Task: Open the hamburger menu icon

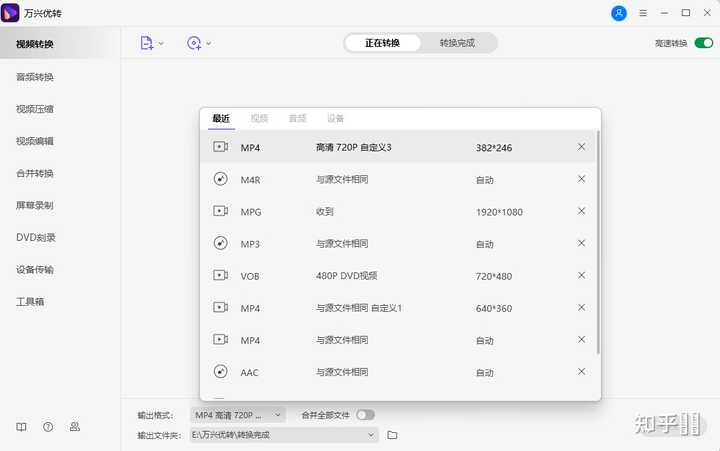Action: (x=643, y=13)
